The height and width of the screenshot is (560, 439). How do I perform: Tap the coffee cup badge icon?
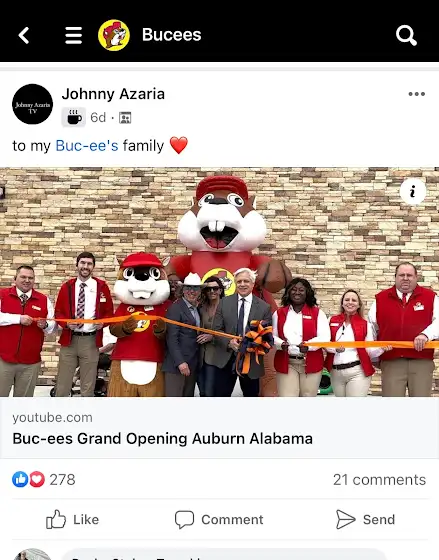[74, 117]
